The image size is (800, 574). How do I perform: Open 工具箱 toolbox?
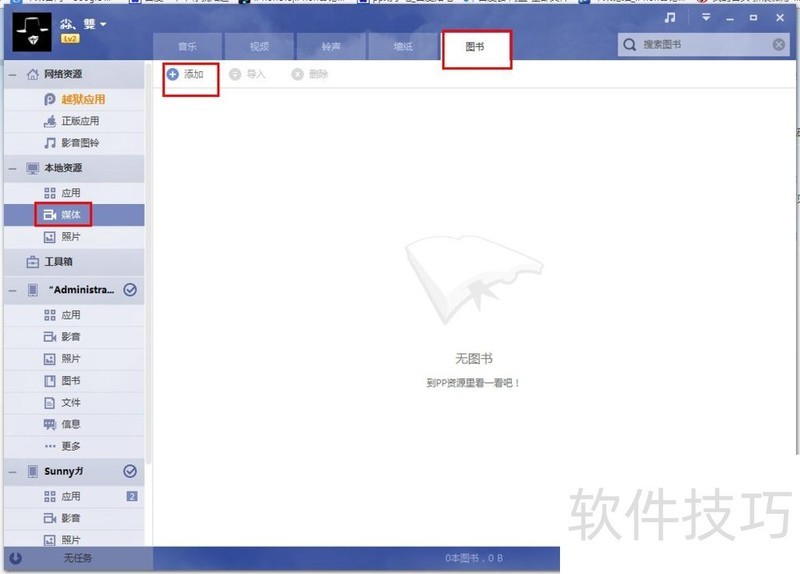[x=58, y=262]
